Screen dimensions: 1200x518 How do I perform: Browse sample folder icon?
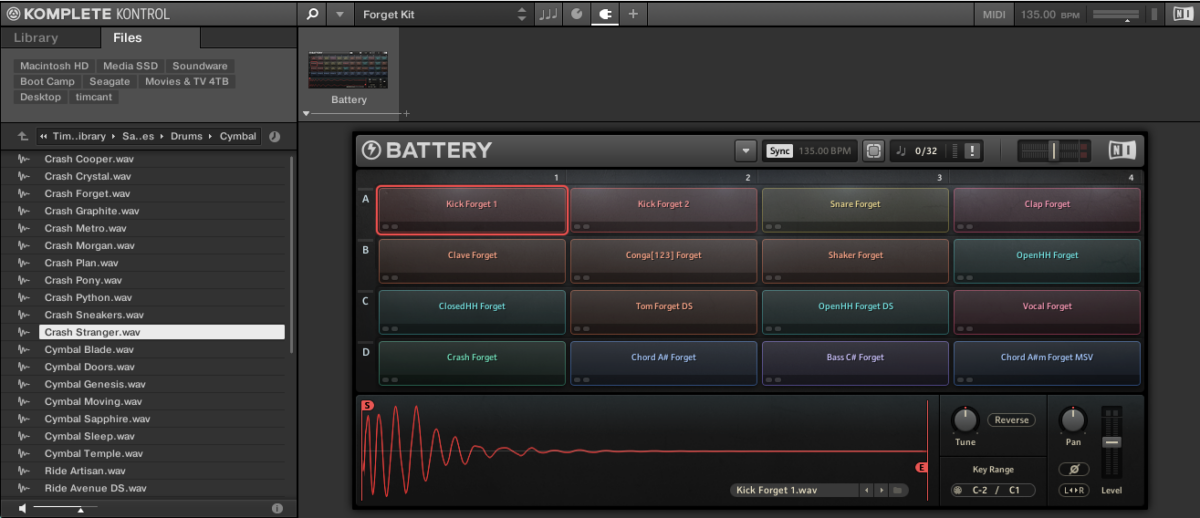(898, 490)
